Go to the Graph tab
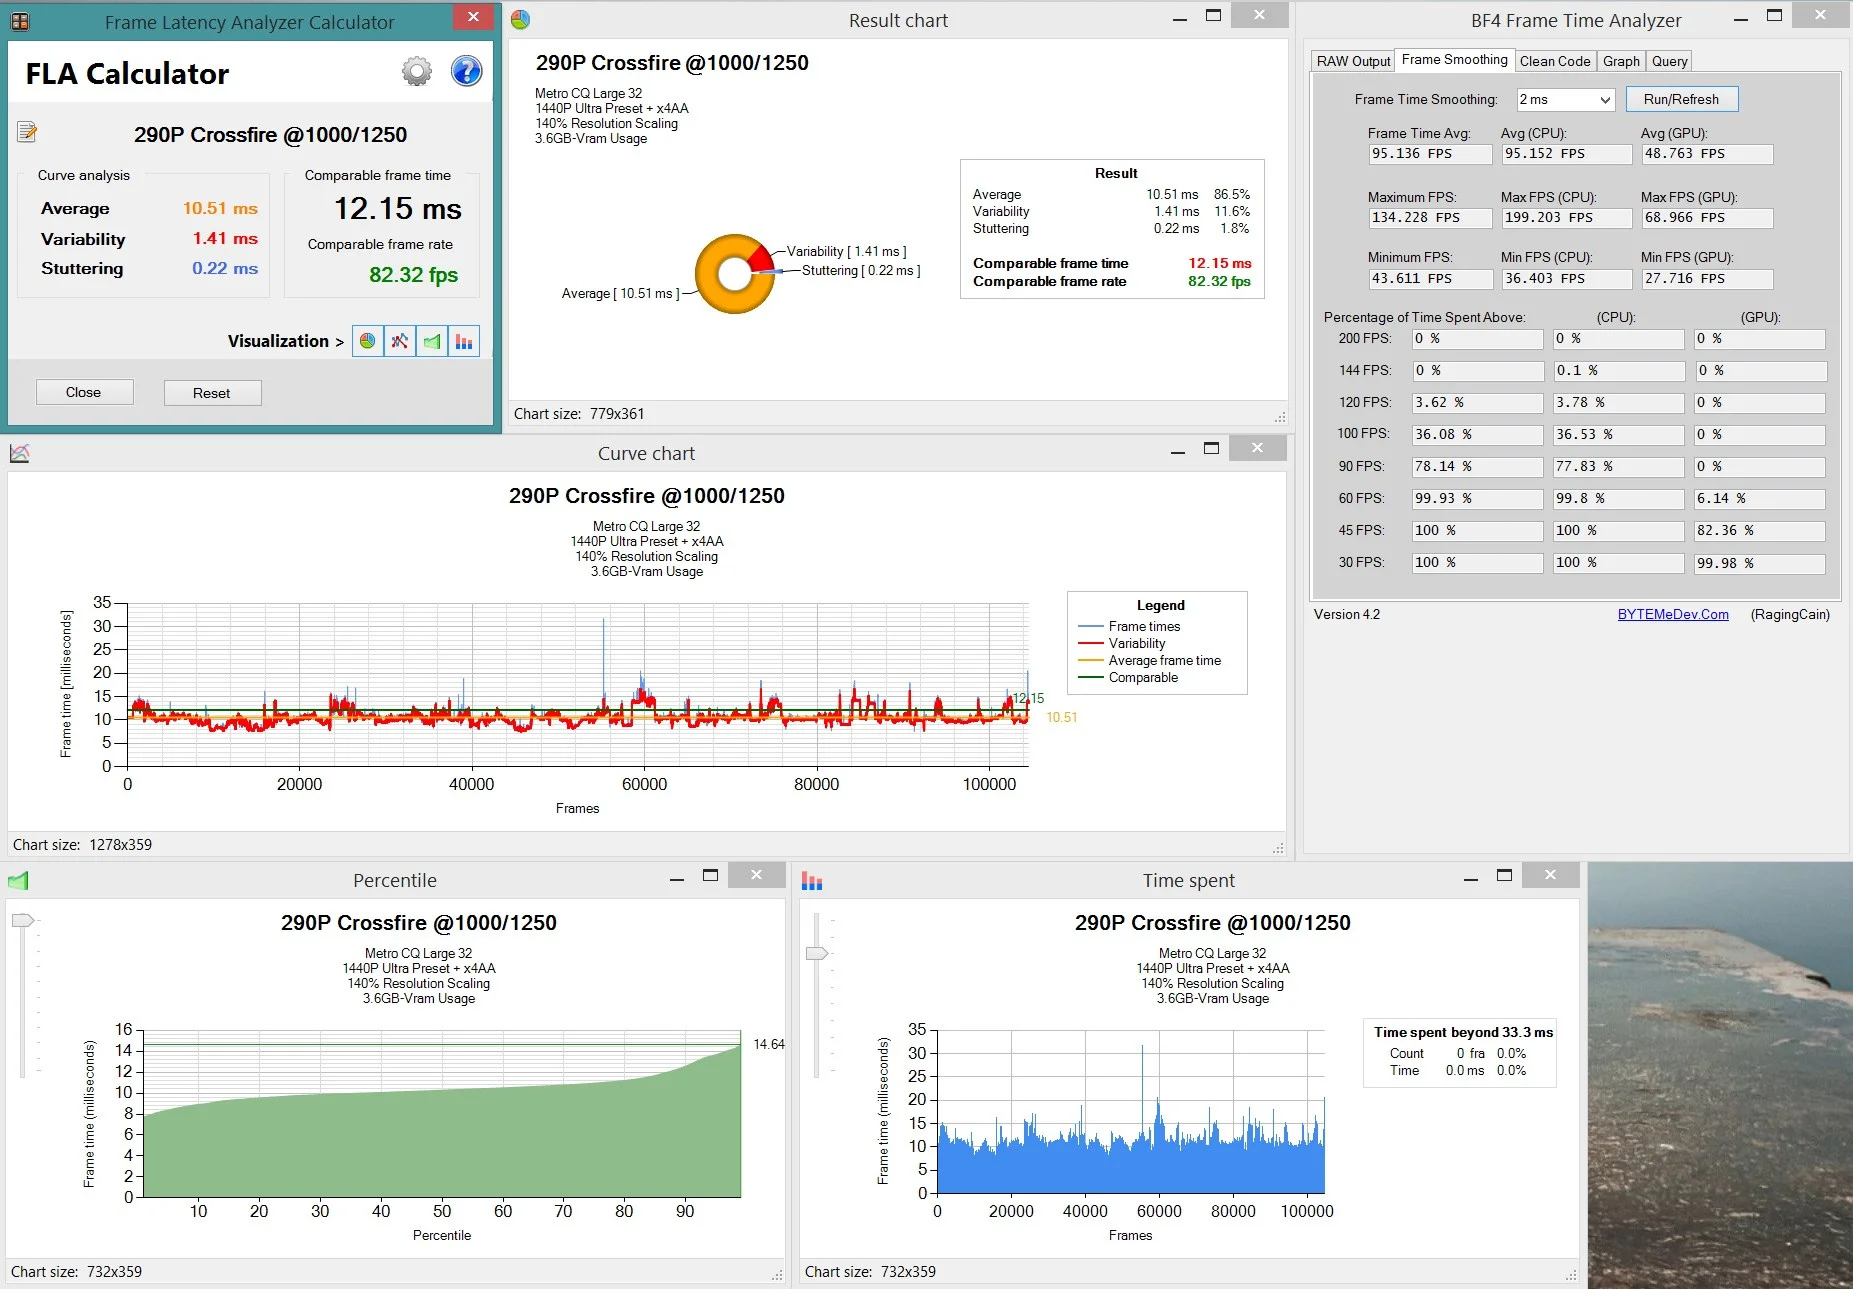Screen dimensions: 1853x1289 [x=1621, y=61]
